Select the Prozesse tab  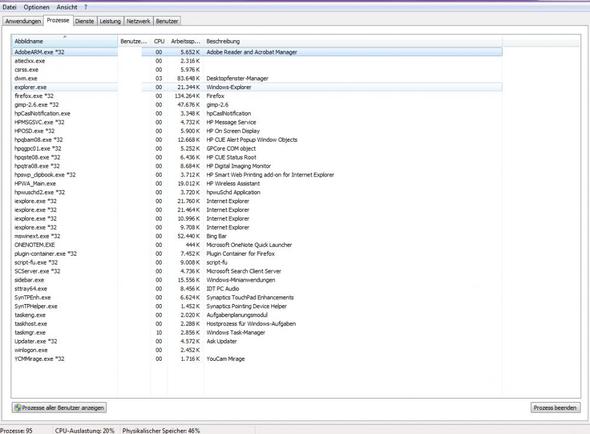tap(58, 20)
